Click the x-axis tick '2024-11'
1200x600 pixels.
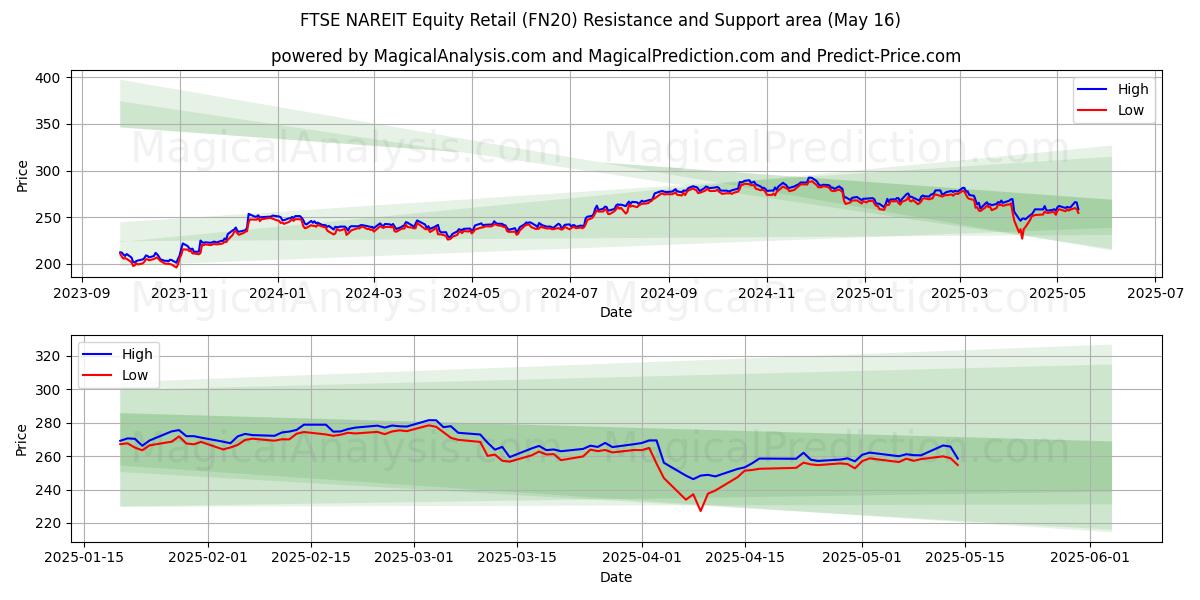(767, 293)
